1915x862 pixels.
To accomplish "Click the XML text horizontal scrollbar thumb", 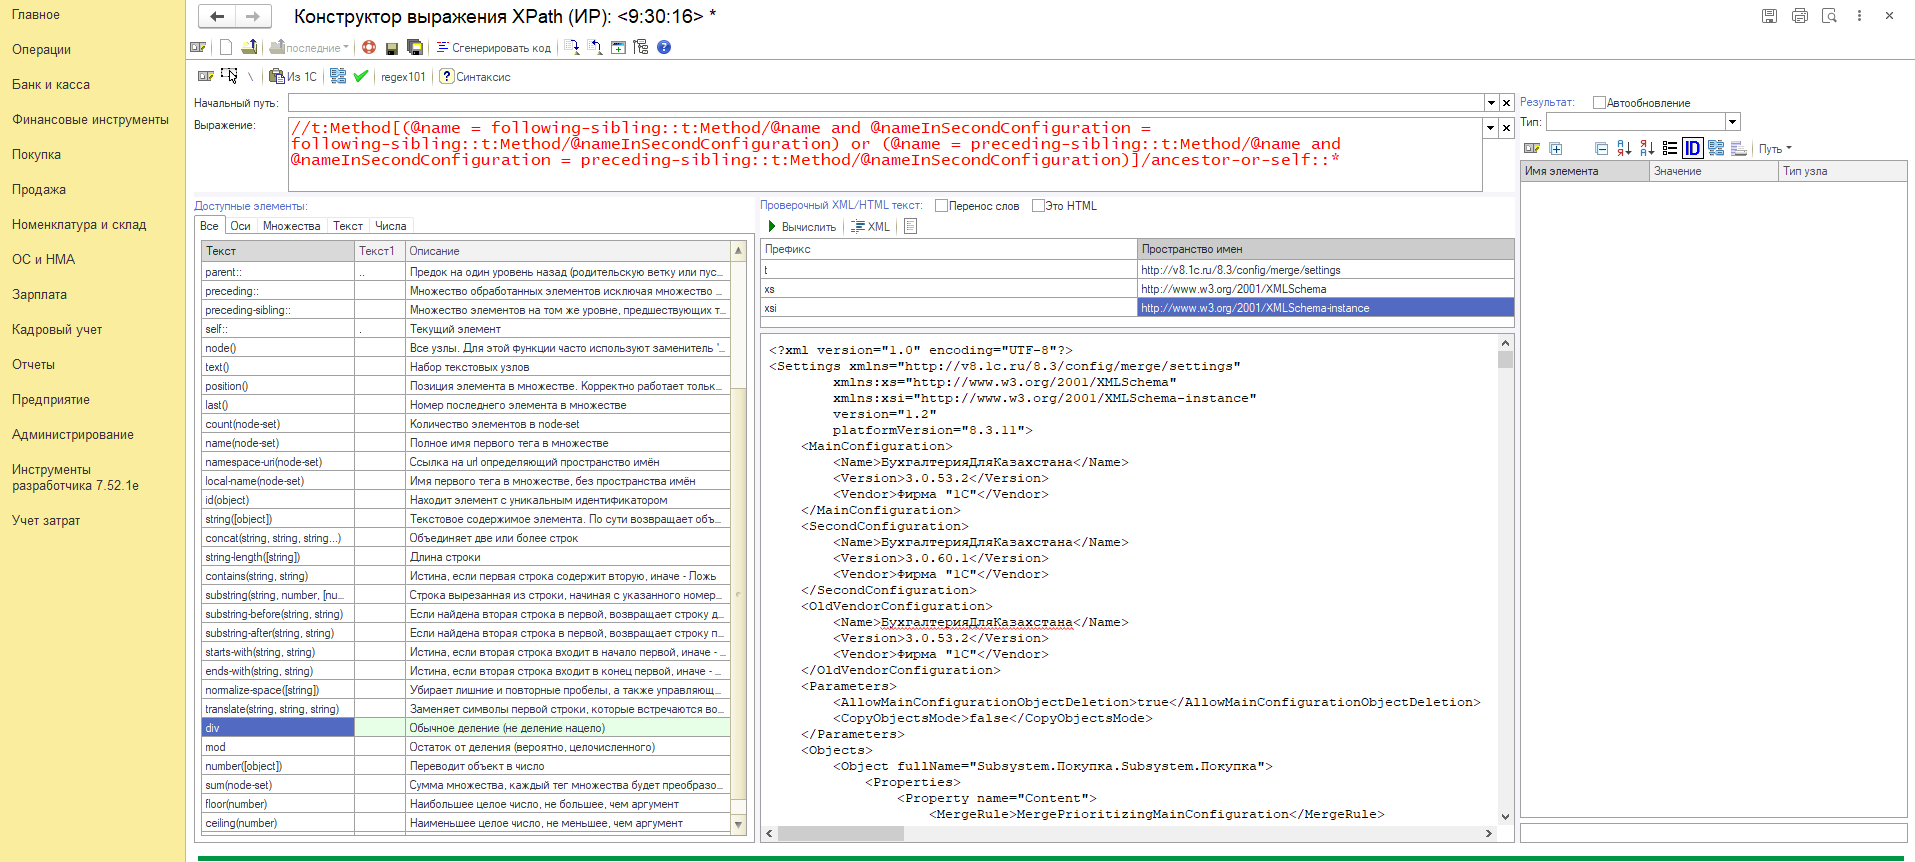I will point(841,833).
